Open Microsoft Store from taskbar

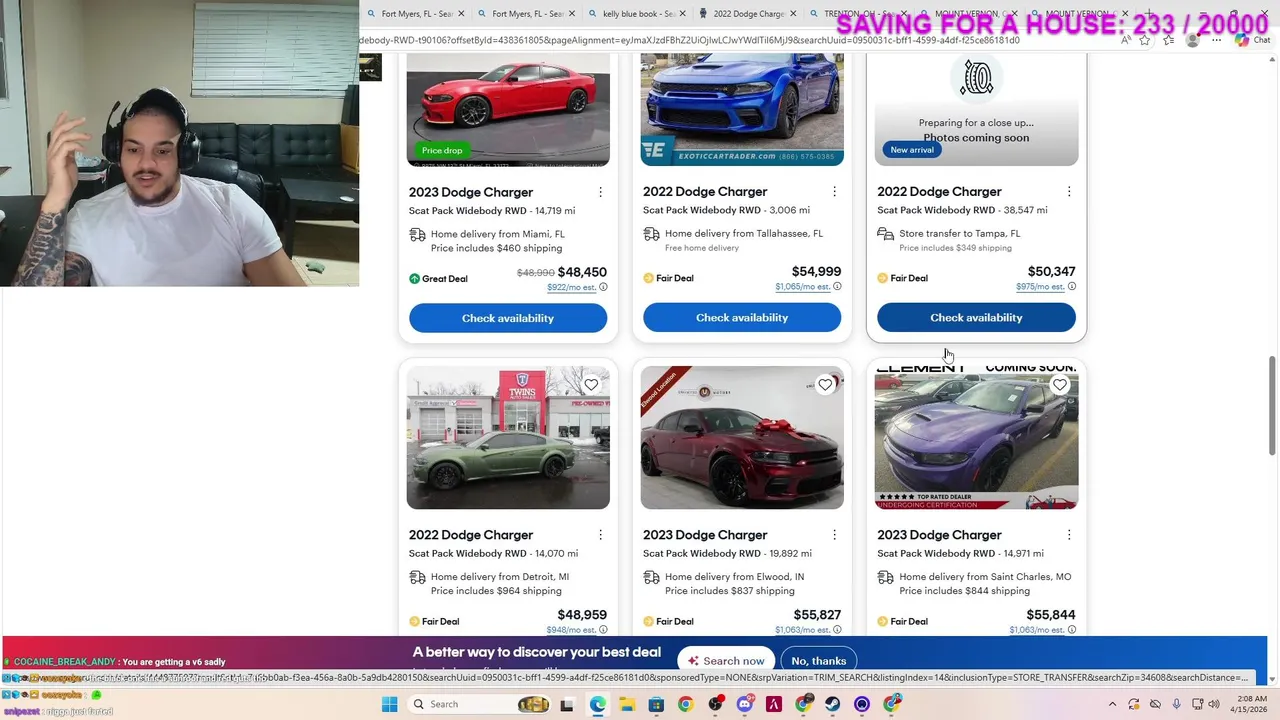656,704
